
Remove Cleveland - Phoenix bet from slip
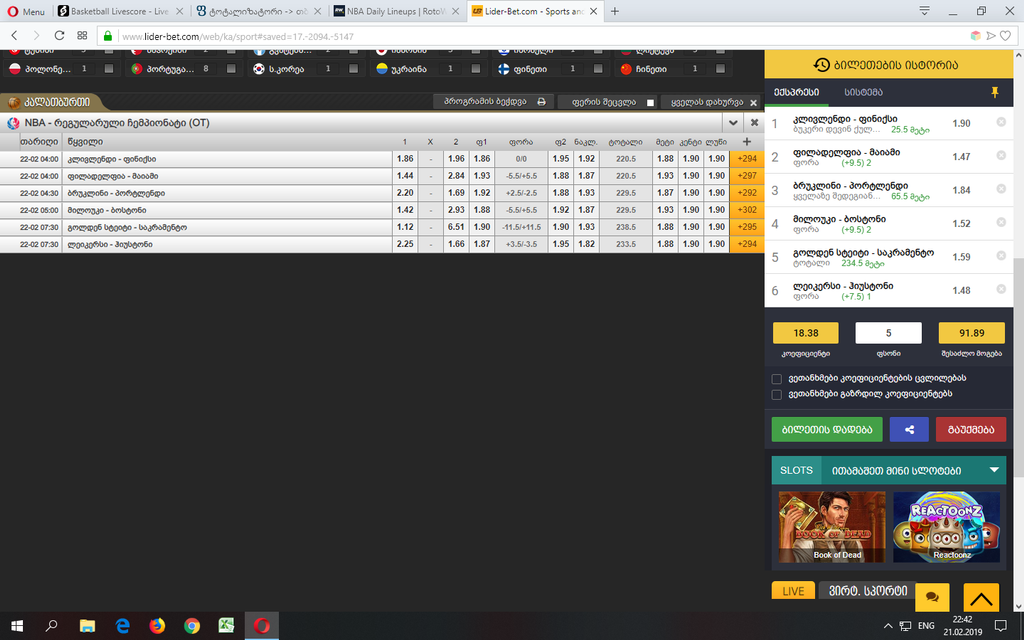(1000, 122)
